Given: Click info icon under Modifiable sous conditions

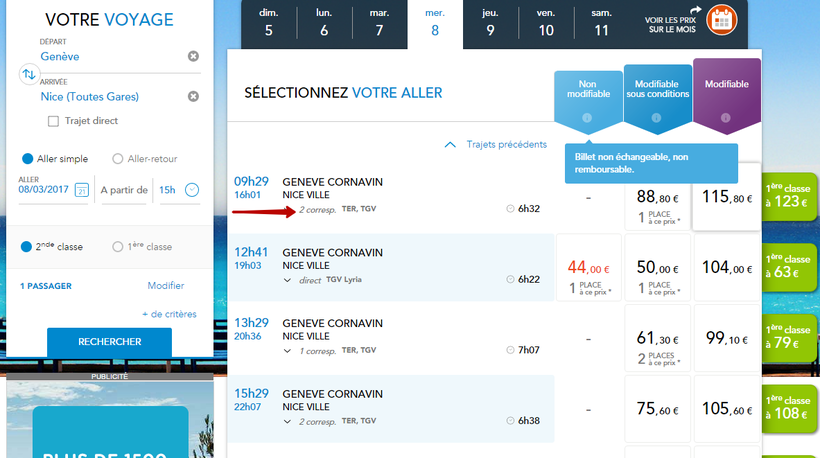Looking at the screenshot, I should [656, 118].
